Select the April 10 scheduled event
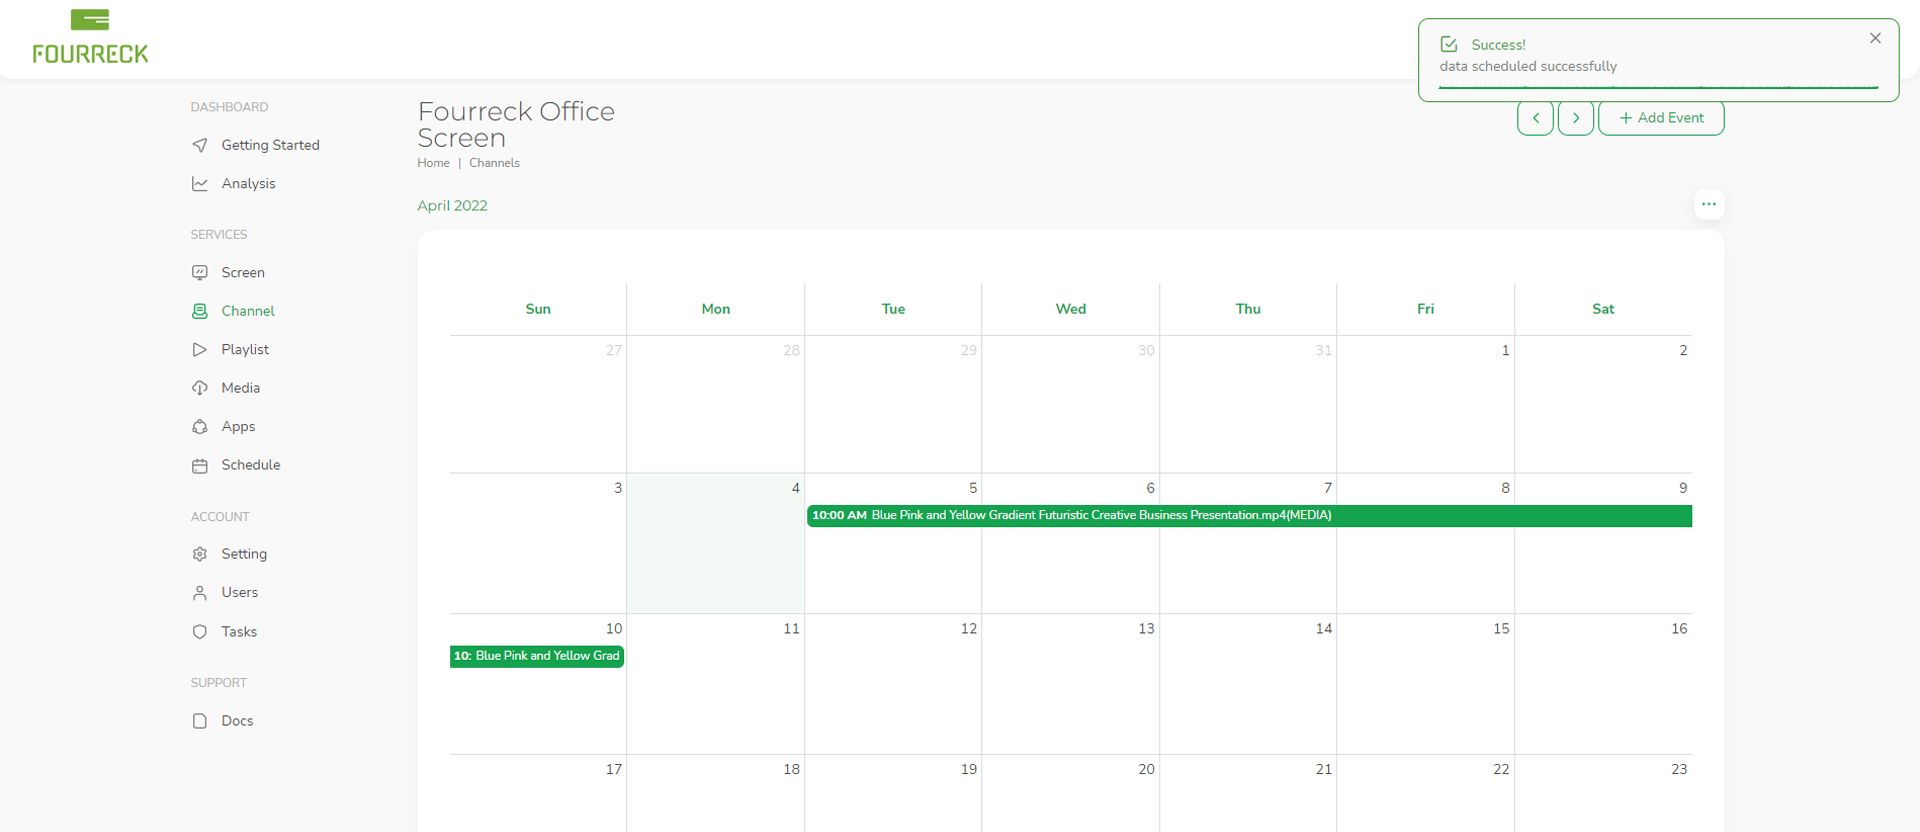 537,656
